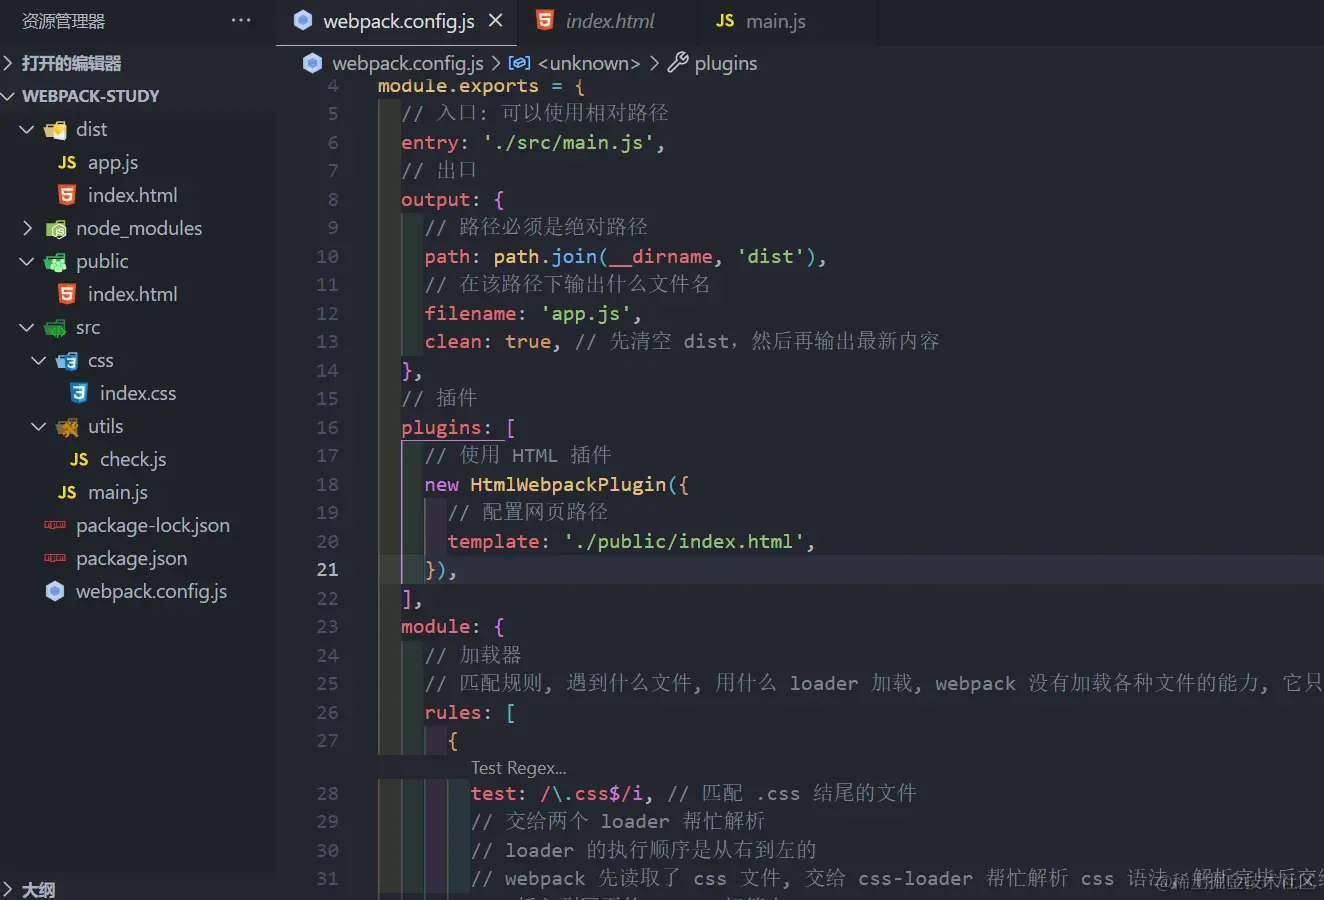Viewport: 1324px width, 900px height.
Task: Click the utils folder icon
Action: (x=68, y=427)
